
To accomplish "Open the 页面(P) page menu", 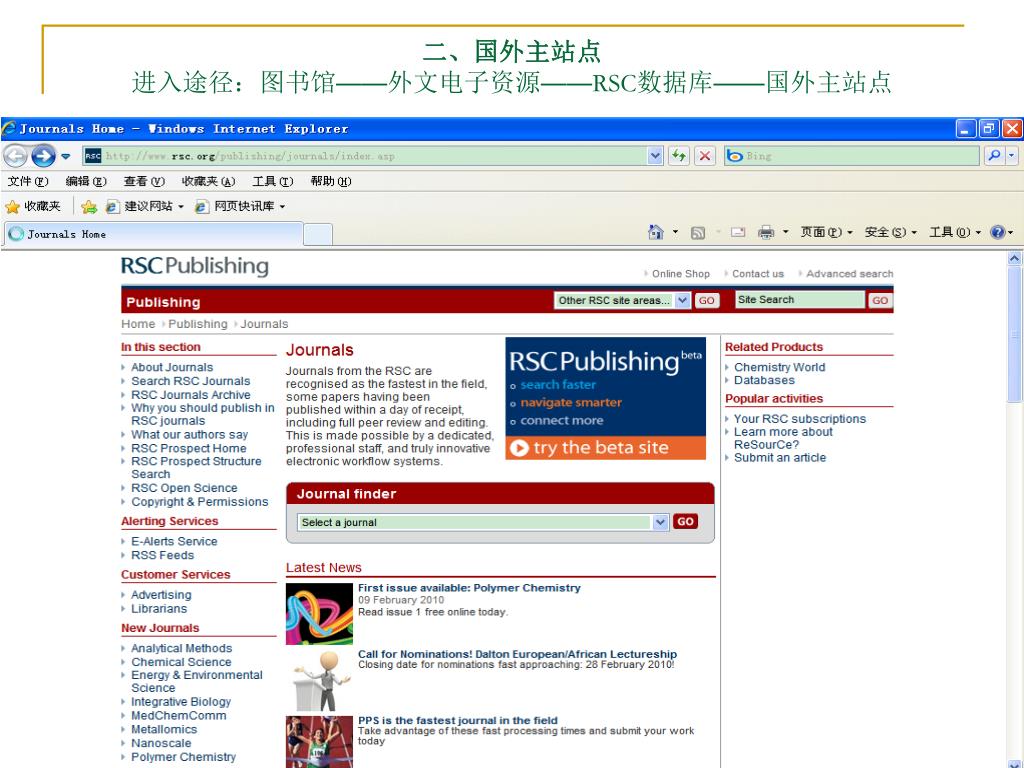I will pos(826,232).
